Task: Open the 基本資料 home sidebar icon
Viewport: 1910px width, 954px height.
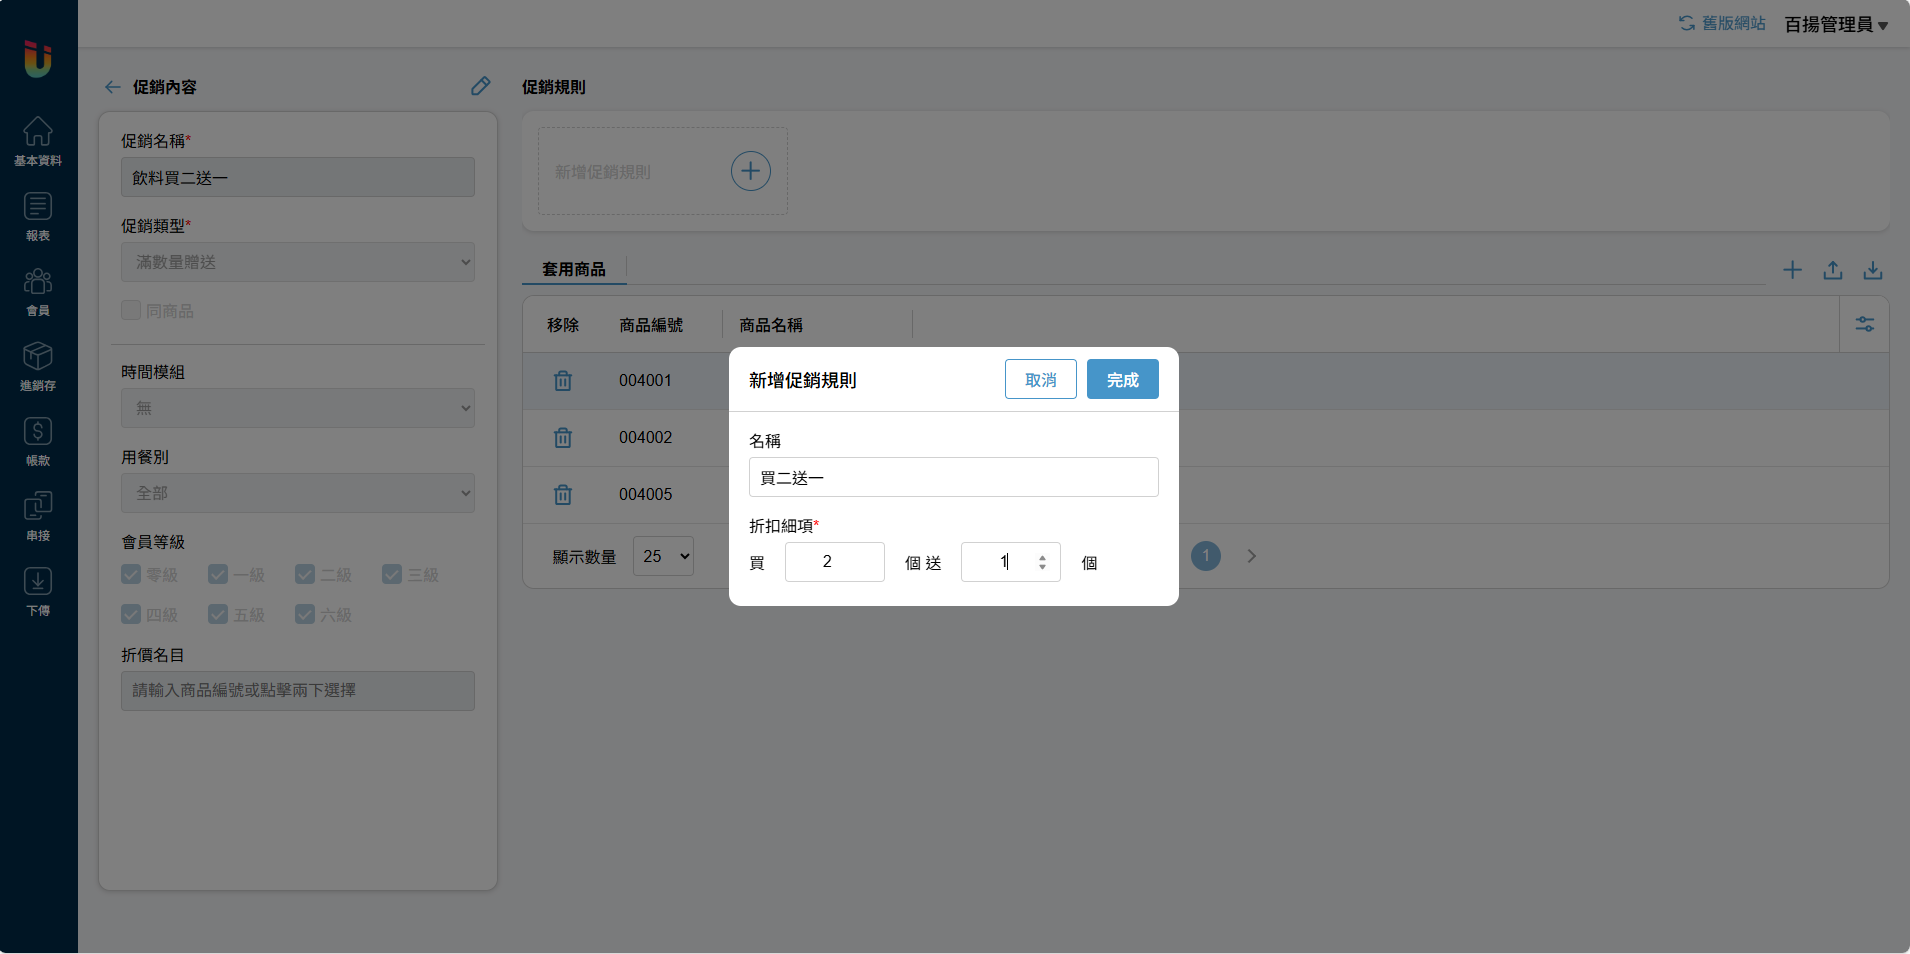Action: (x=38, y=141)
